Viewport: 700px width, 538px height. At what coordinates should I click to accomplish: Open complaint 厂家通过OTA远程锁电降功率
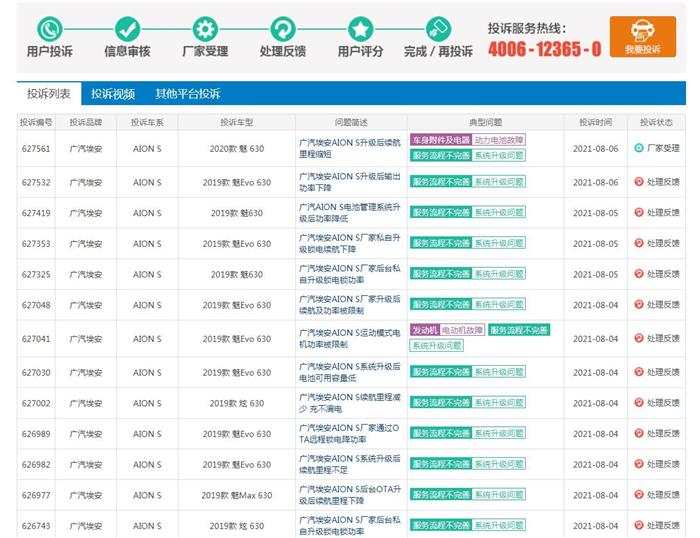[350, 434]
